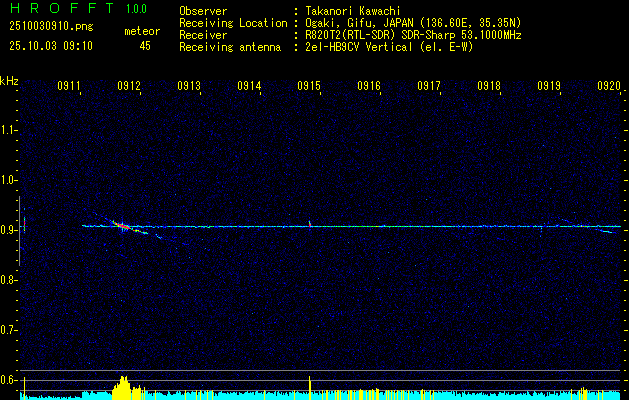The image size is (629, 400).
Task: Select file name 2510030910.png
Action: (x=51, y=27)
